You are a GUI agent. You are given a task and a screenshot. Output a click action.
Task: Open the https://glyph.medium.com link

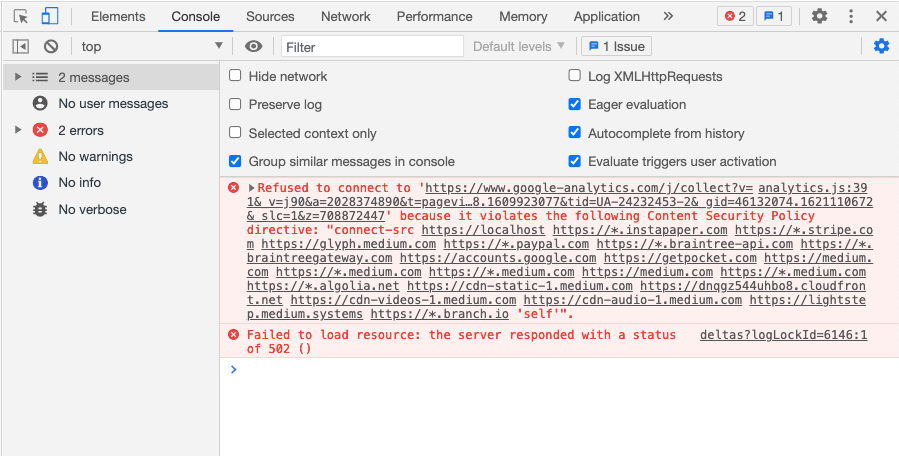click(x=349, y=244)
